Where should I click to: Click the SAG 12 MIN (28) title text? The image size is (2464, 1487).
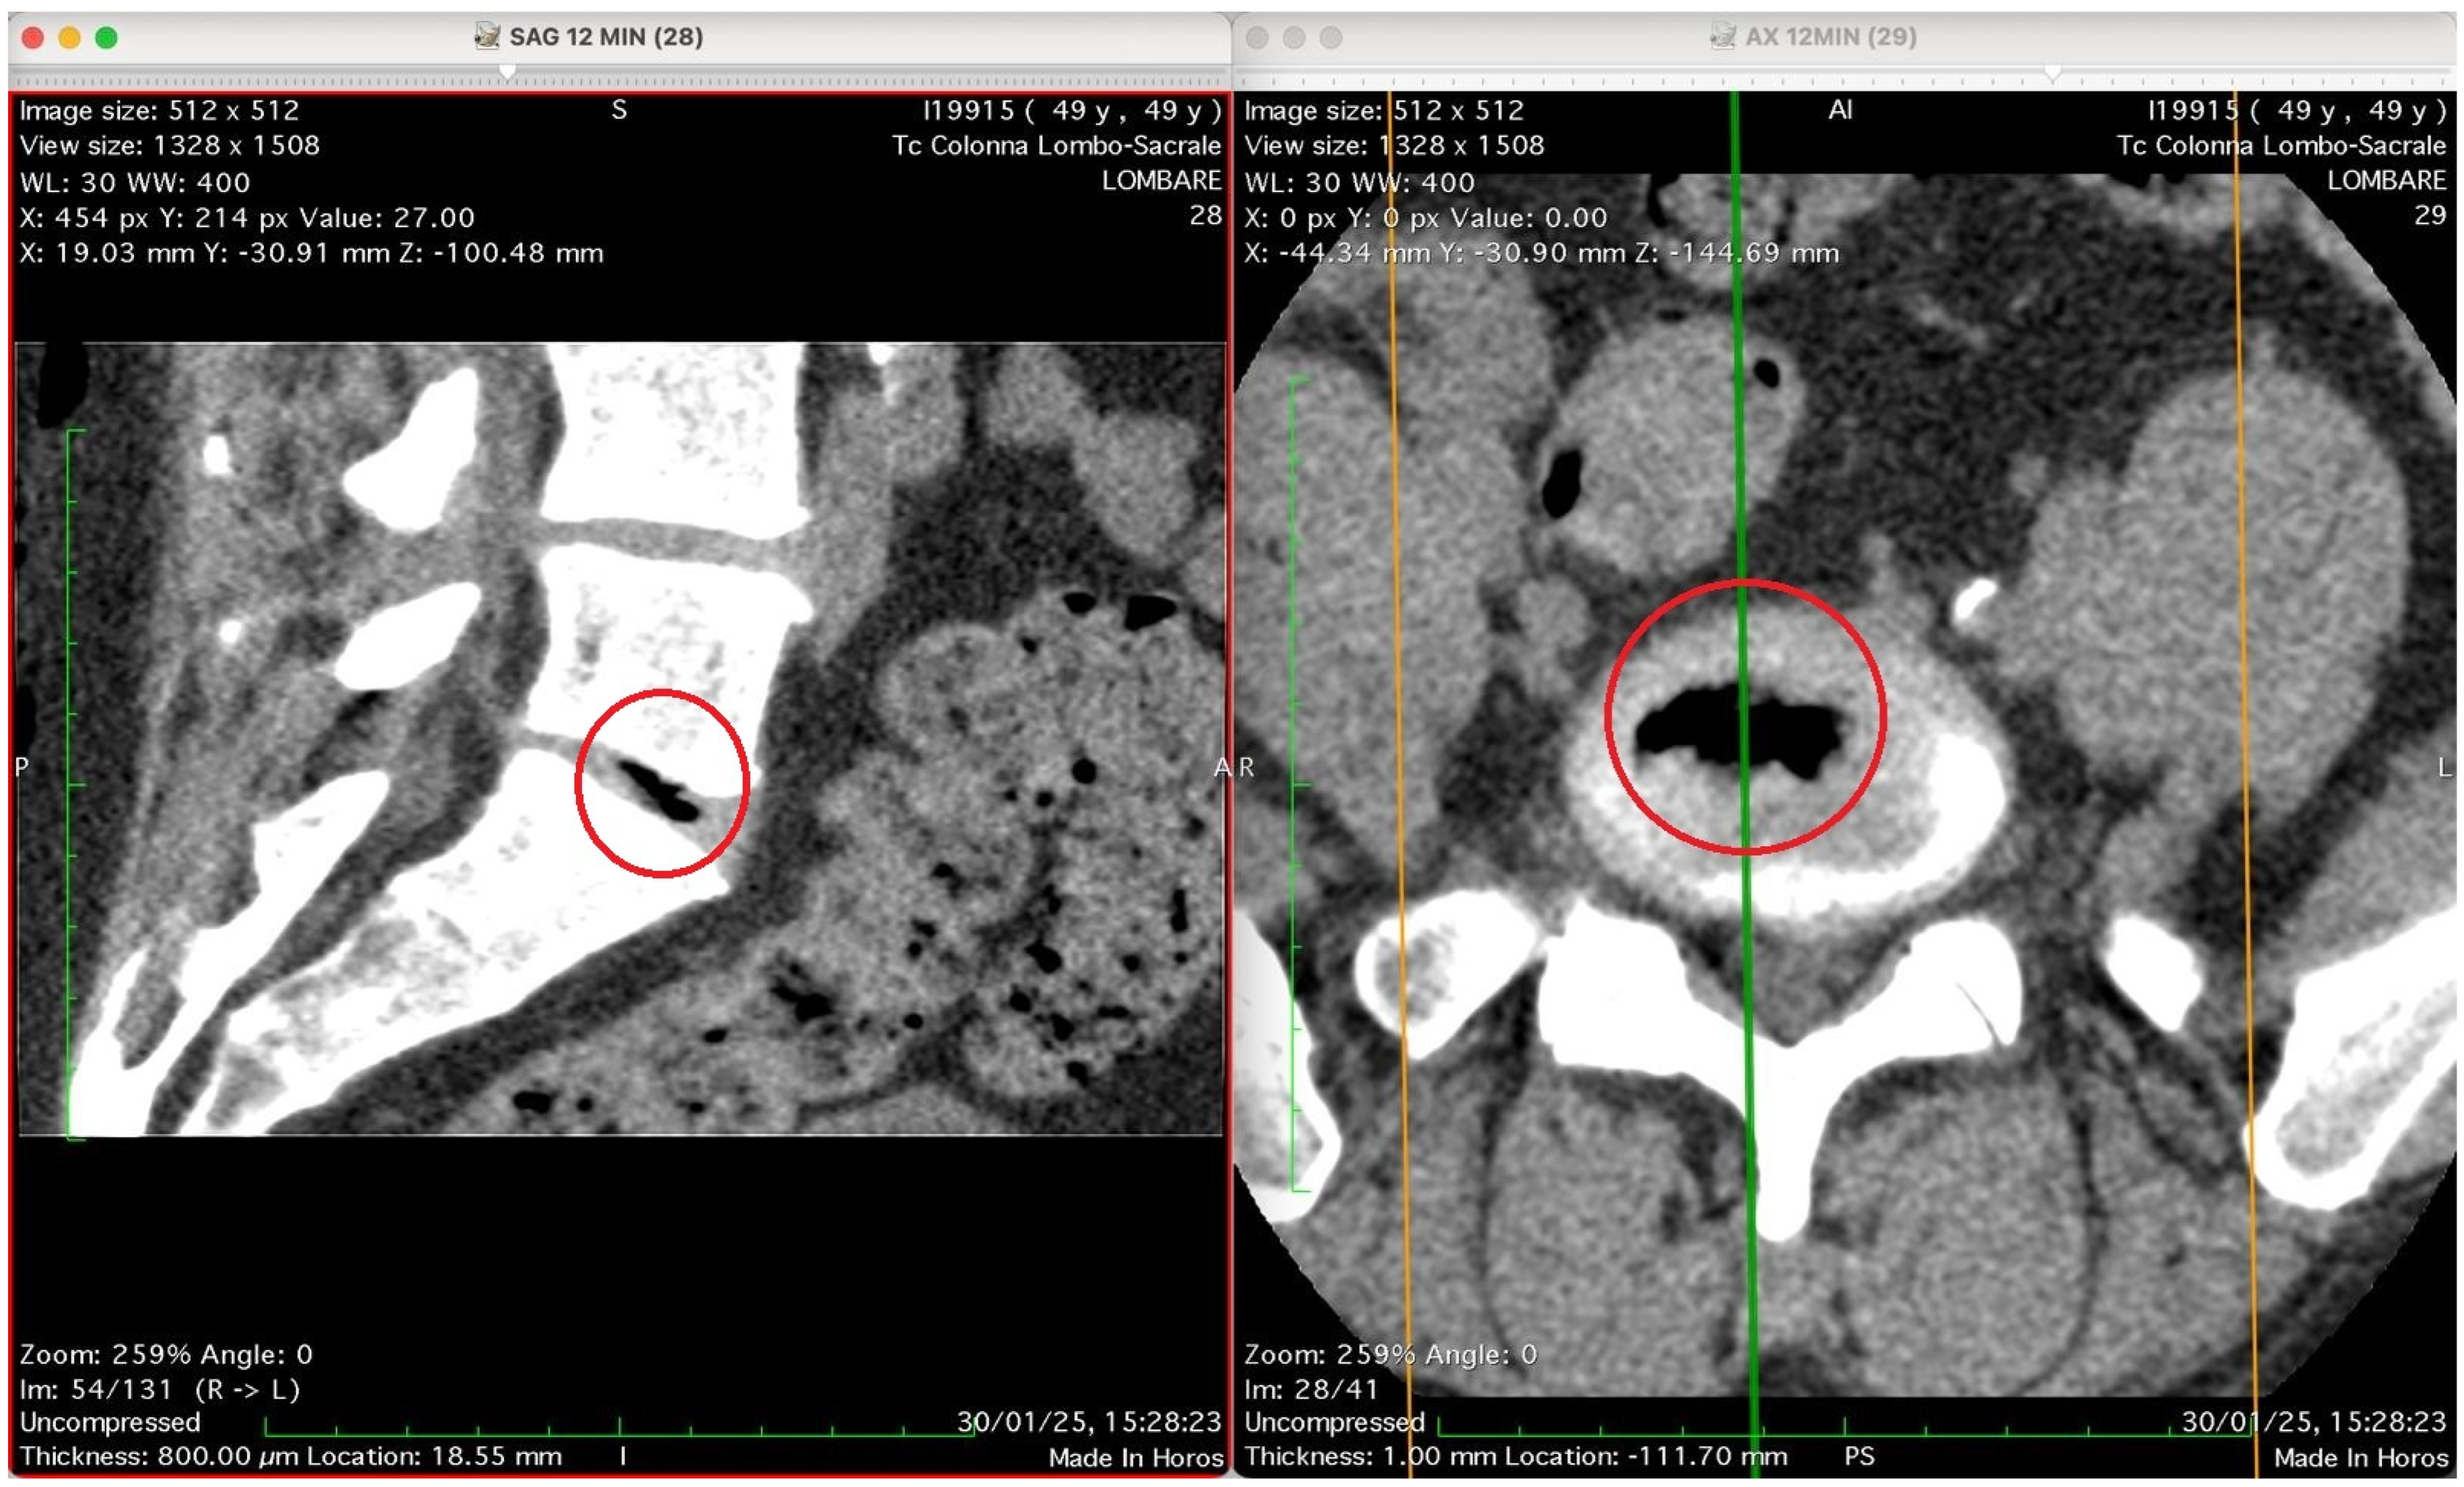[606, 37]
